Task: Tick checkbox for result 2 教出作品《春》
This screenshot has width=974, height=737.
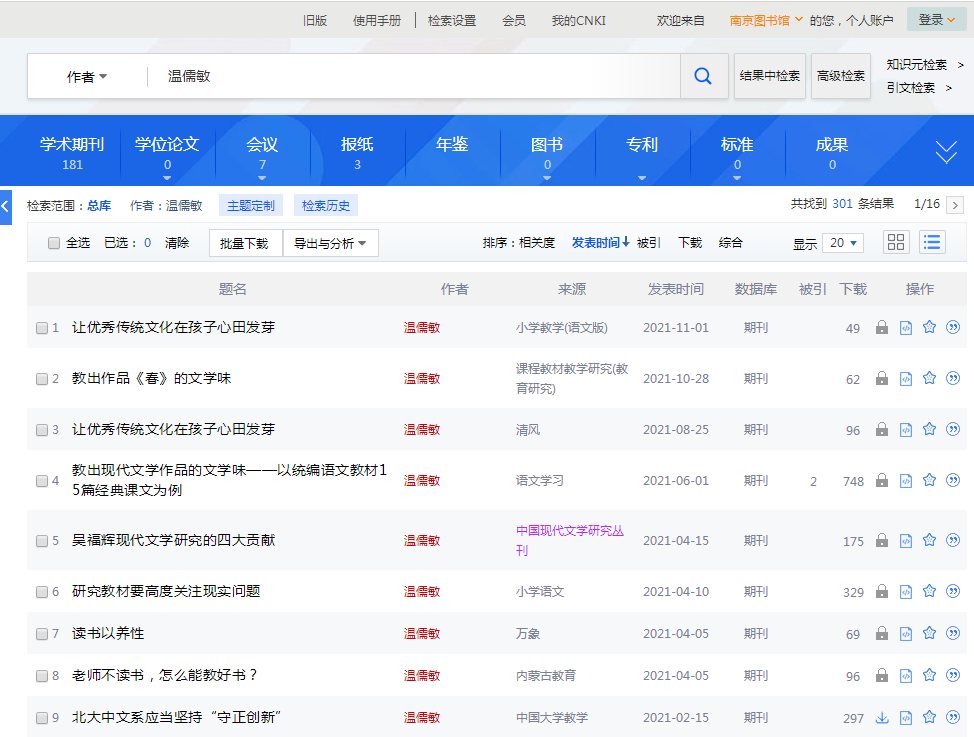Action: coord(42,378)
